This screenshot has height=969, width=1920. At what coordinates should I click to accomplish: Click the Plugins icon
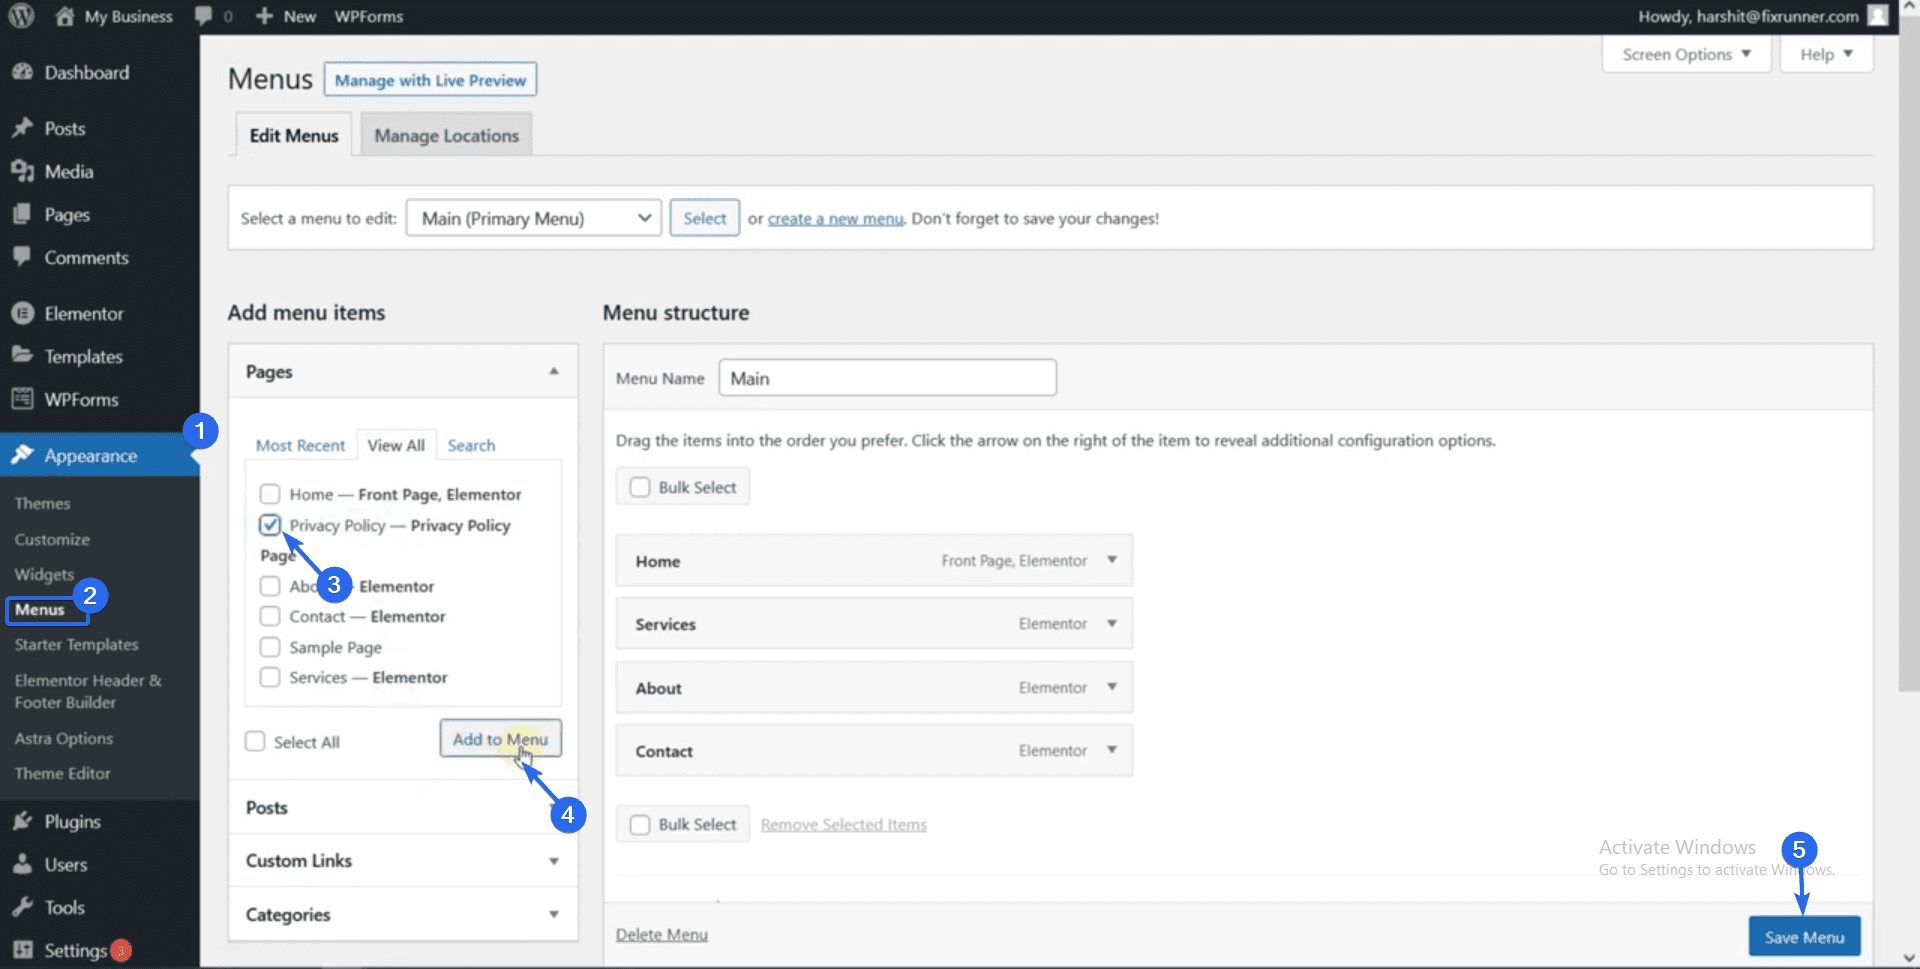pyautogui.click(x=22, y=821)
